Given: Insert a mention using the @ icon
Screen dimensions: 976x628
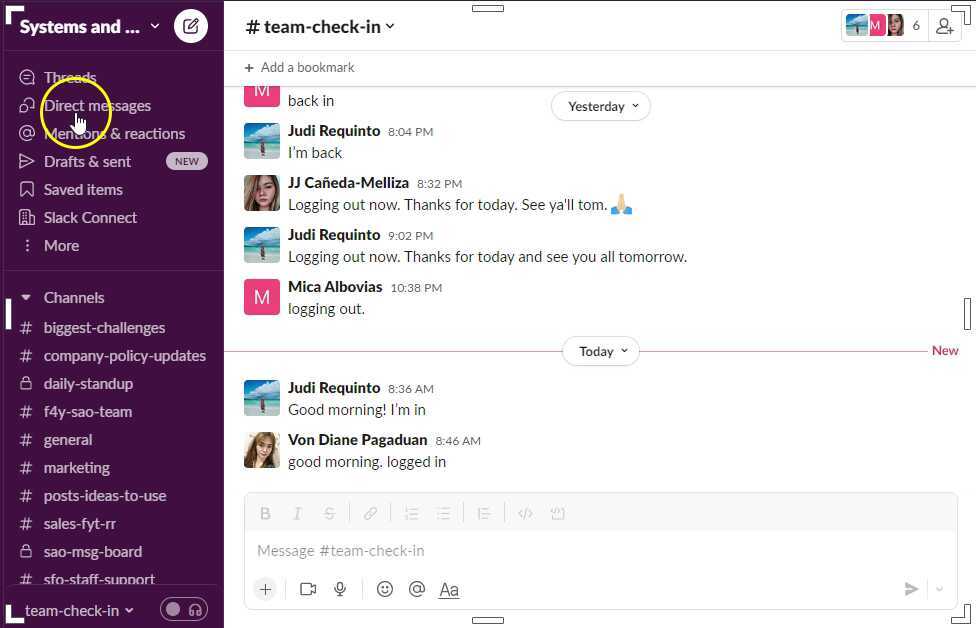Looking at the screenshot, I should [x=417, y=589].
